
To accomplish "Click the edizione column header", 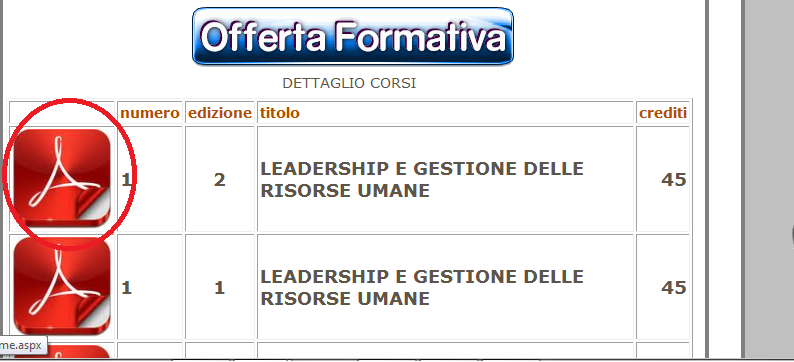I will tap(220, 112).
